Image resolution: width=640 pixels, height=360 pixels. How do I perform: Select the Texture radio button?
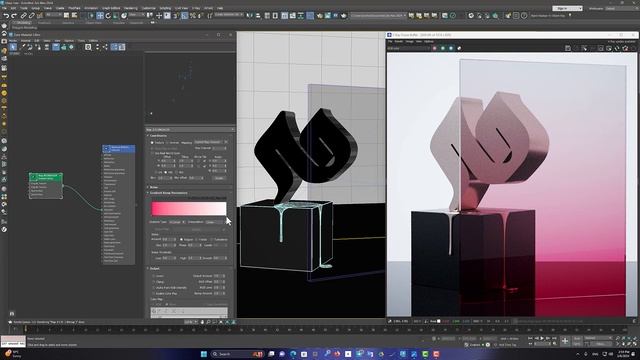click(152, 143)
